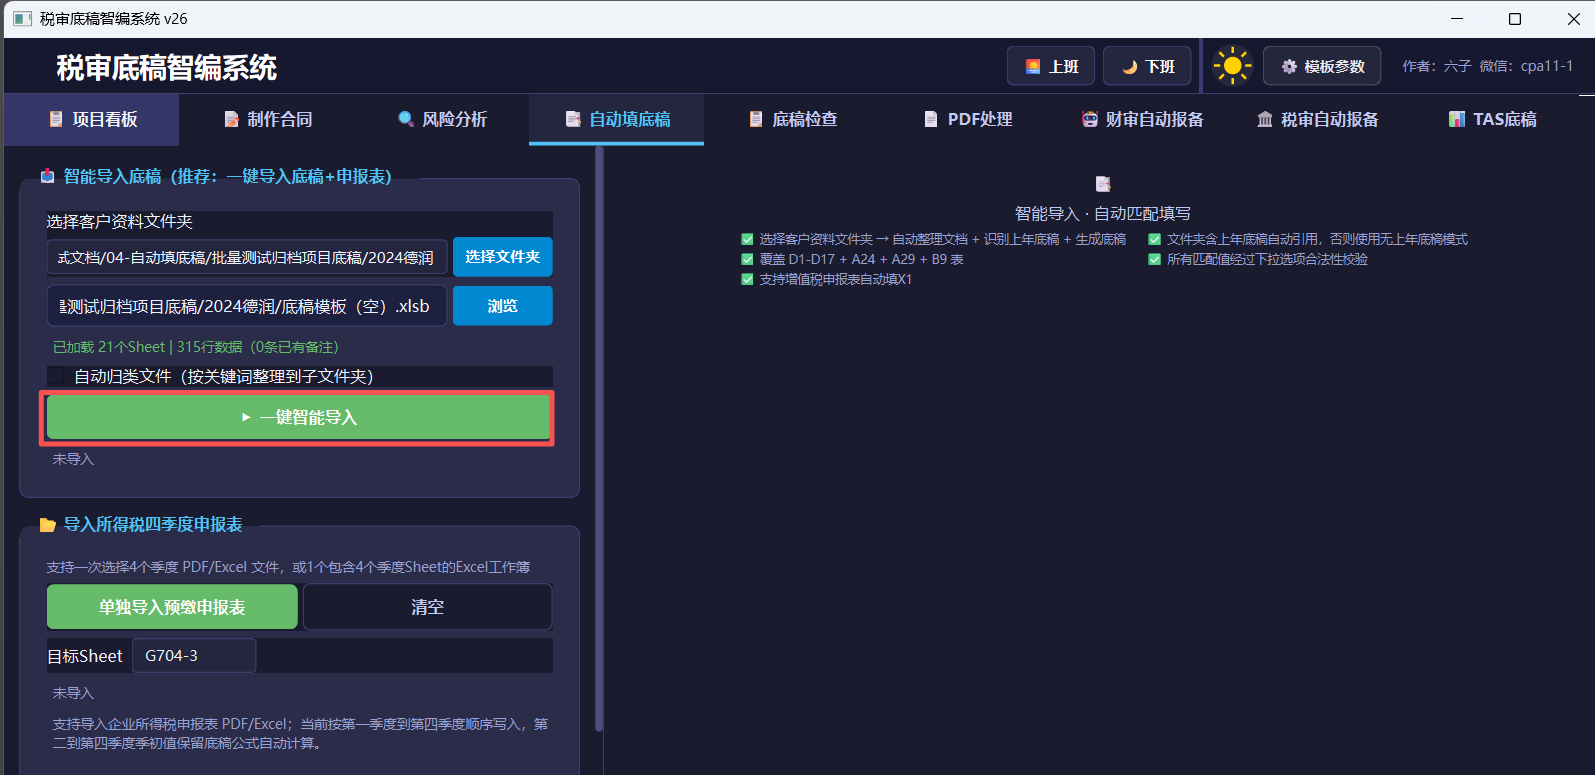Screen dimensions: 1595x775
Task: Click the gear icon in 模板参数 button
Action: (1289, 66)
